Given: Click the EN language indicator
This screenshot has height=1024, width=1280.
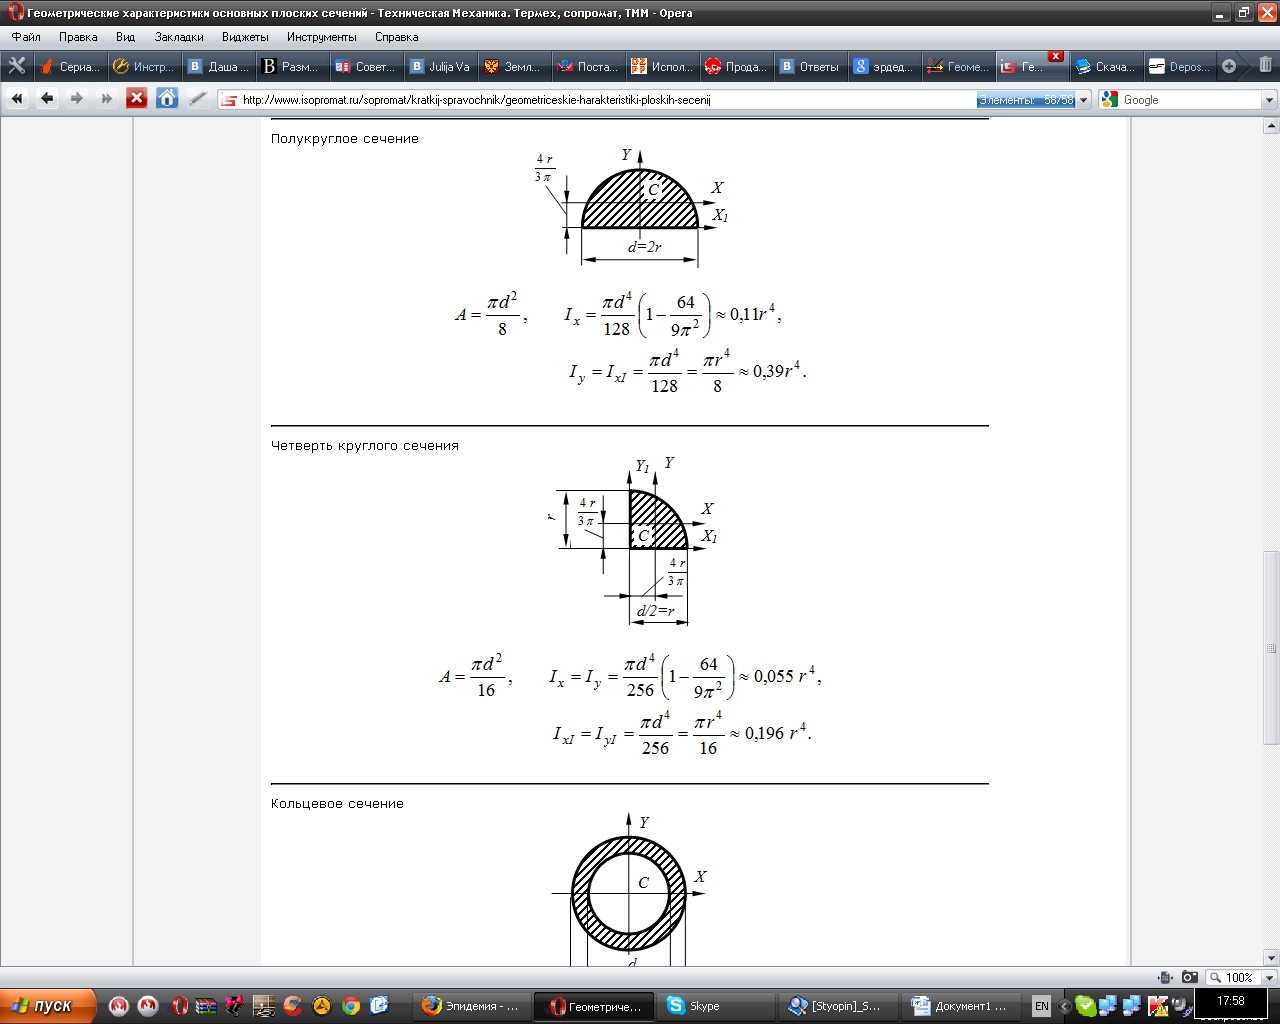Looking at the screenshot, I should point(1042,1006).
